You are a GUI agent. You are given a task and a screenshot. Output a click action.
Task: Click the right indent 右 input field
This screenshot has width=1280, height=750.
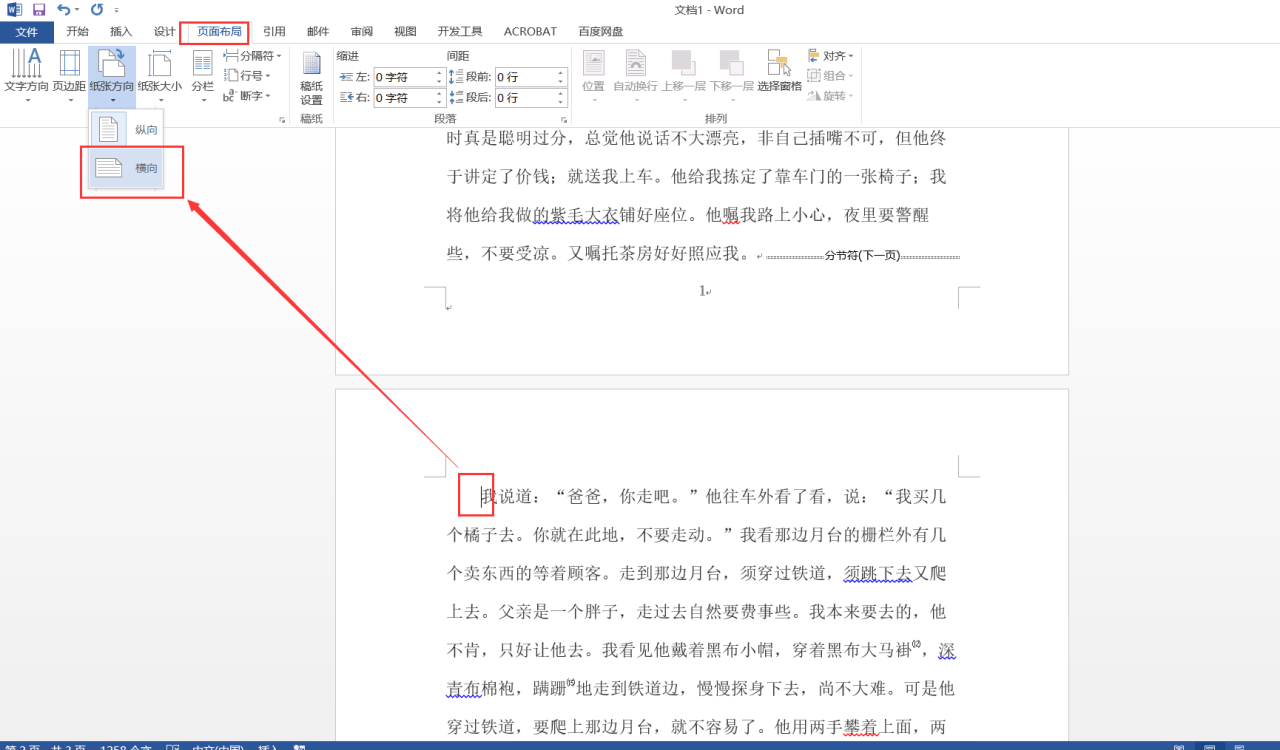(403, 98)
